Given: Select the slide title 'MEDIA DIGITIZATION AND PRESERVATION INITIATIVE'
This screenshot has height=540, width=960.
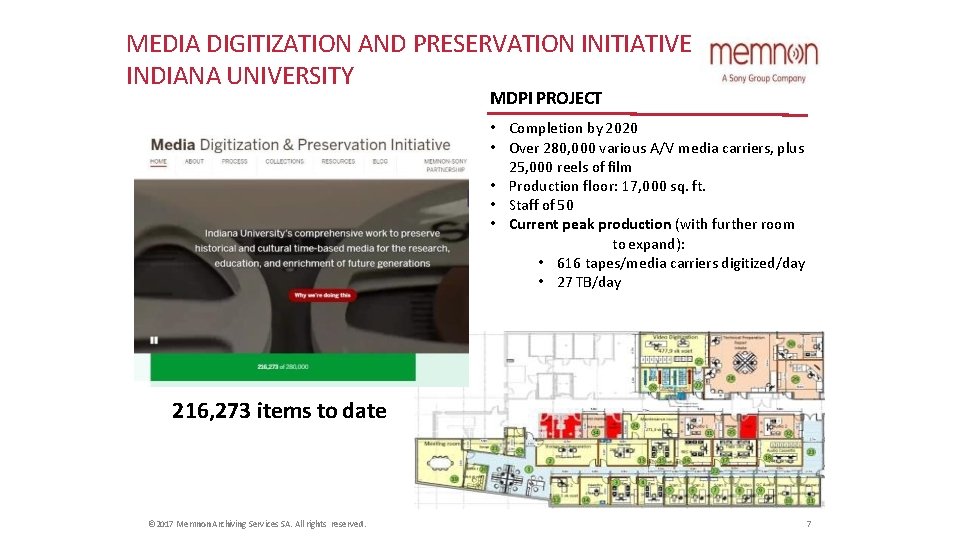Looking at the screenshot, I should (408, 44).
